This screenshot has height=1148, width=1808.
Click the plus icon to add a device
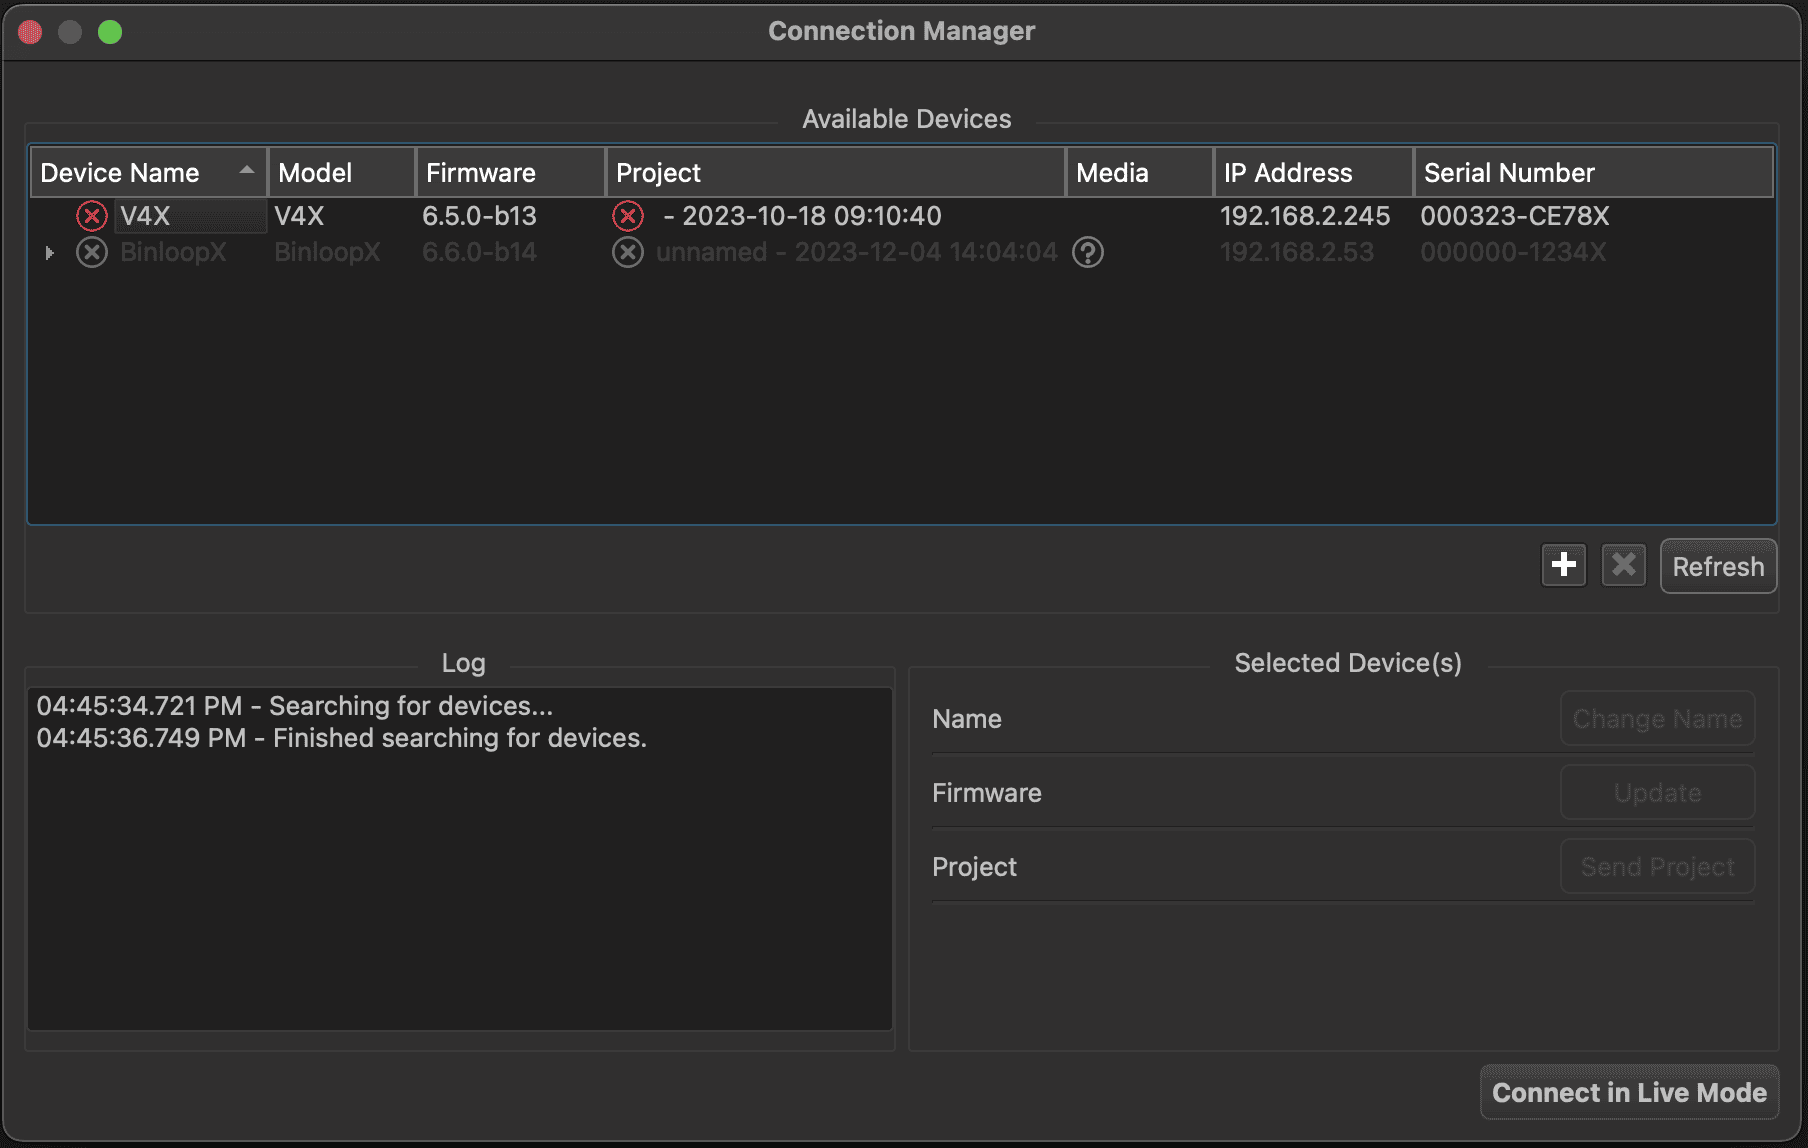coord(1564,566)
